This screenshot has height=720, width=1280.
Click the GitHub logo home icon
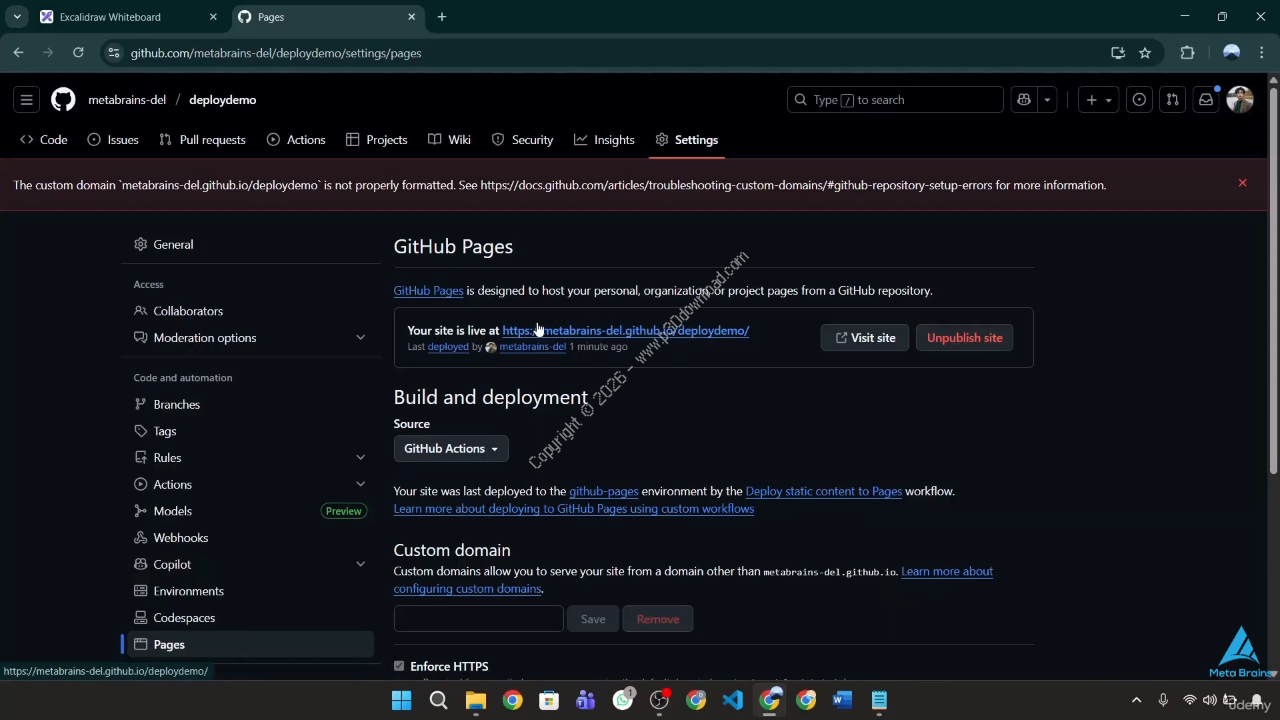point(63,100)
